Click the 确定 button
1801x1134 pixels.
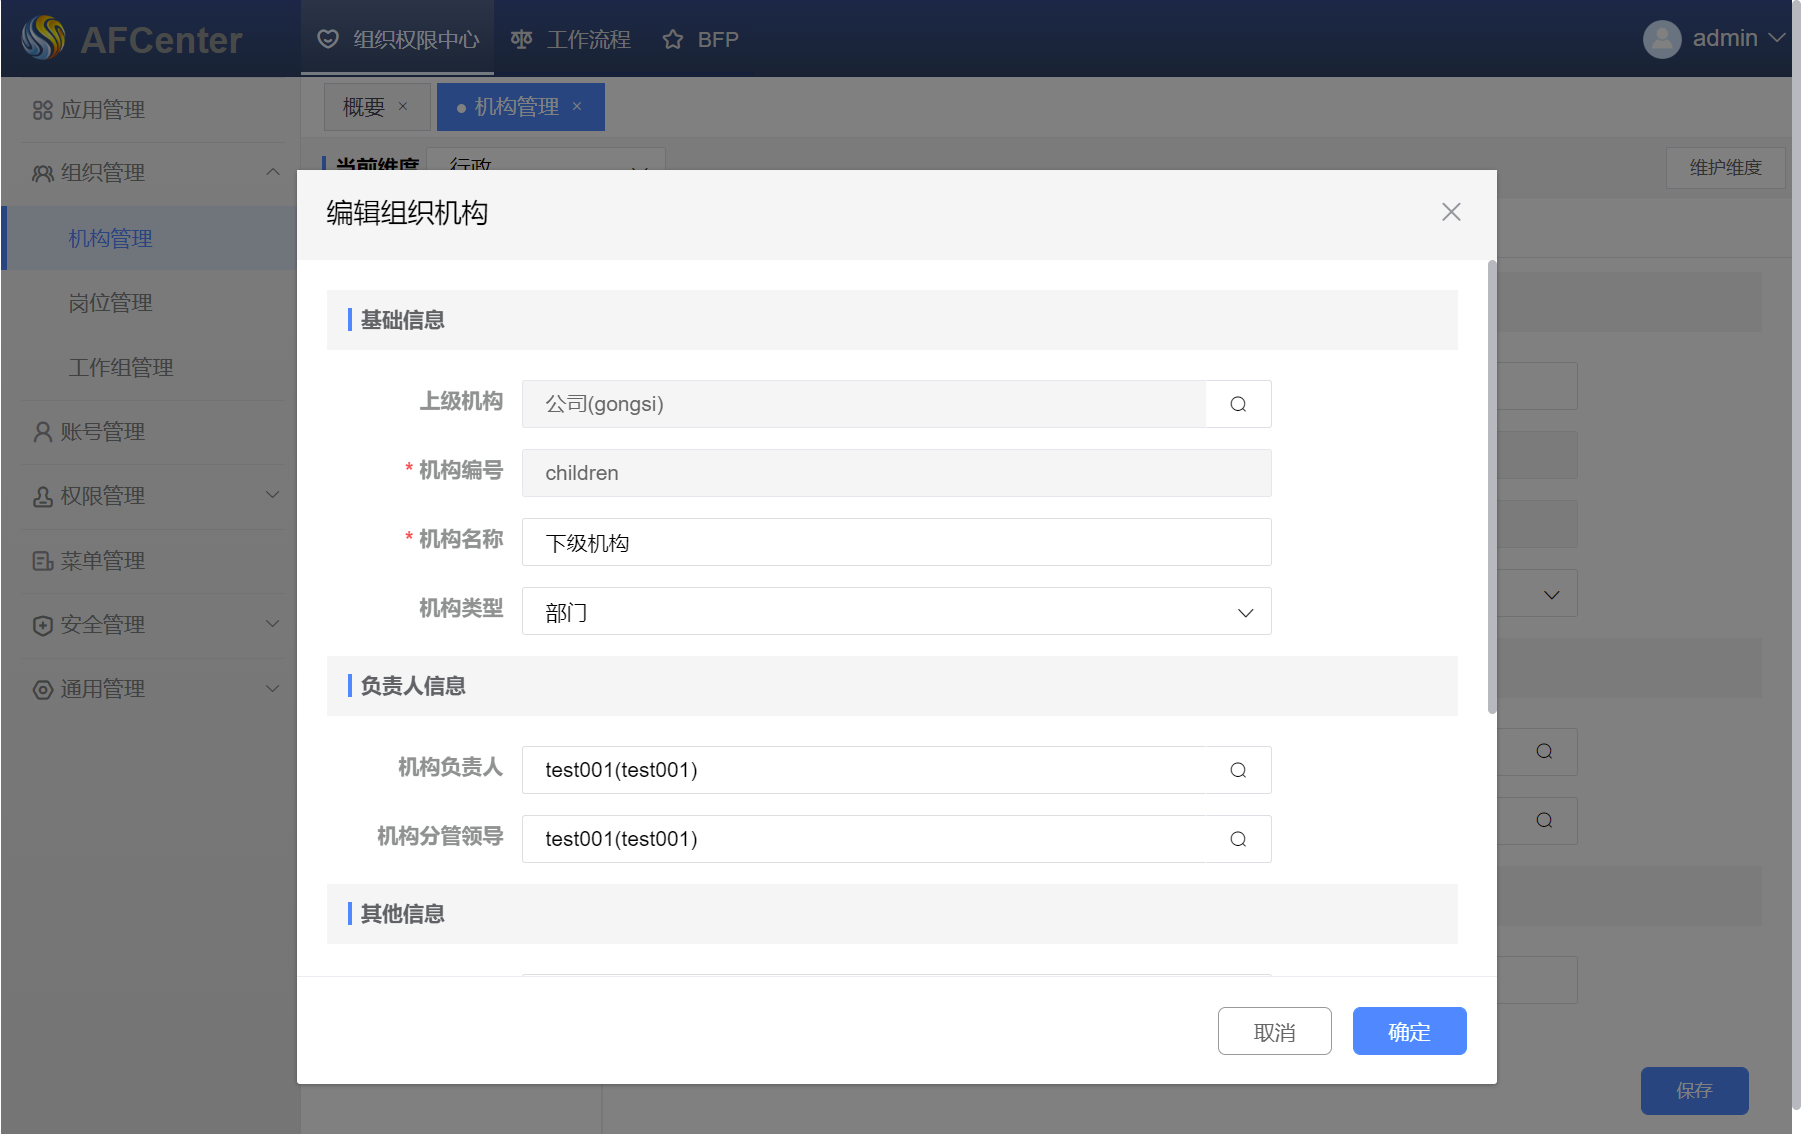(x=1409, y=1031)
